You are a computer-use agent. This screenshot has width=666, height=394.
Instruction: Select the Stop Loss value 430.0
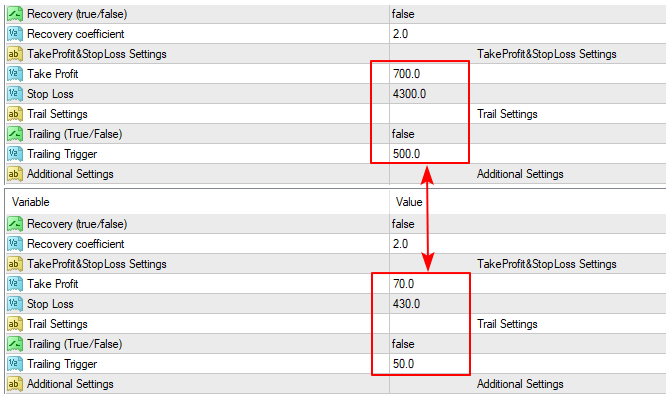point(406,304)
